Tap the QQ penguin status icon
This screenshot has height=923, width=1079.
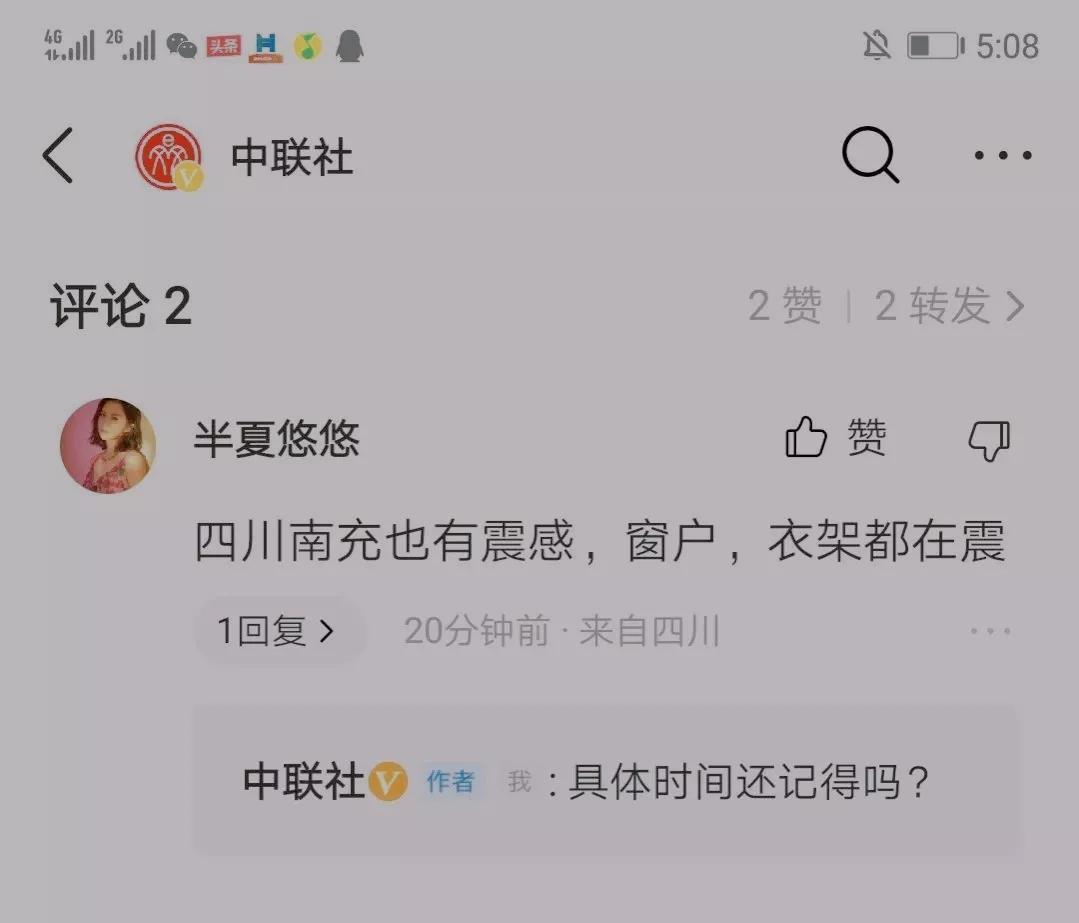(x=350, y=46)
